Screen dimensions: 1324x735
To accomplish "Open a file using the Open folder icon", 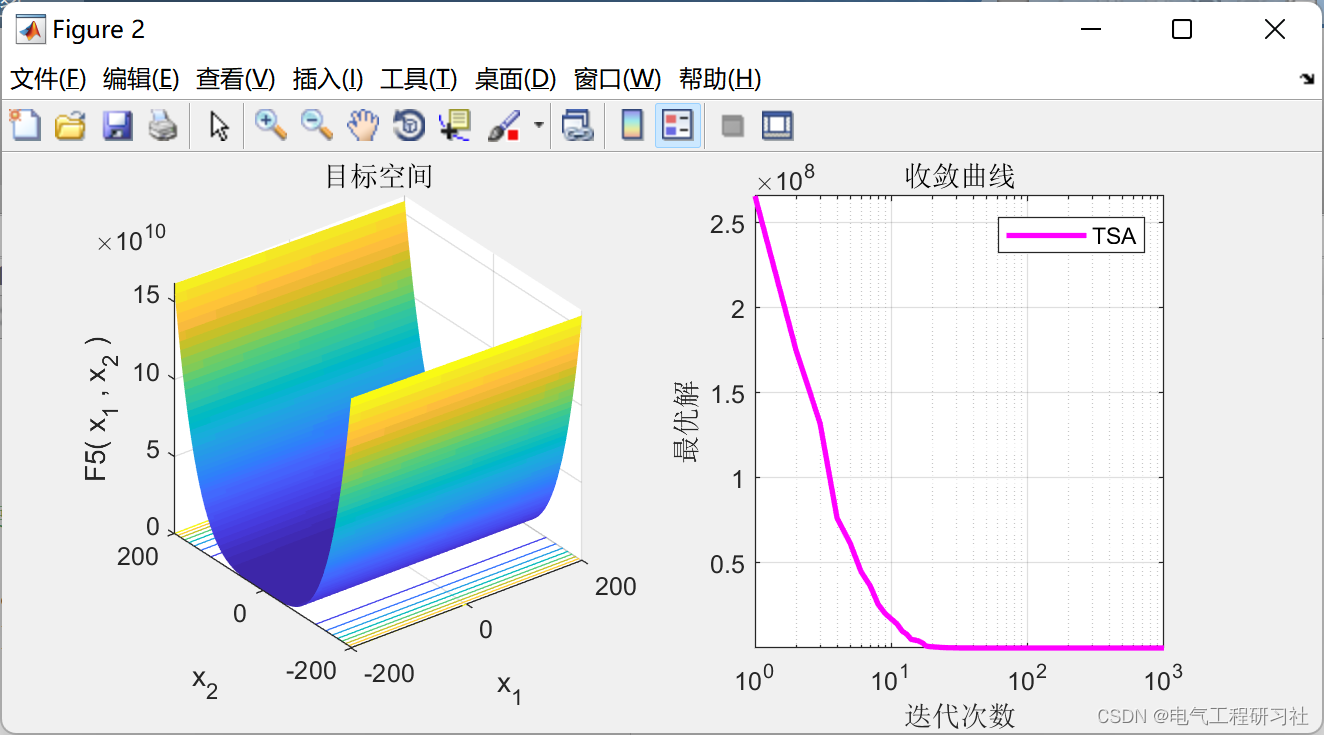I will tap(69, 125).
